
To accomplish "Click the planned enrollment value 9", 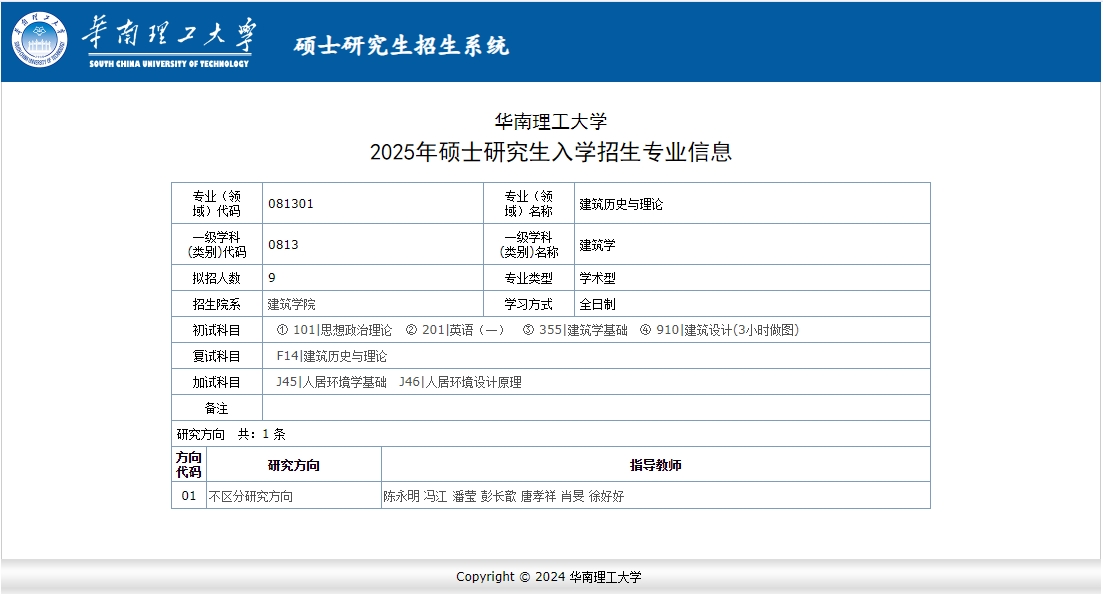I will click(x=272, y=277).
